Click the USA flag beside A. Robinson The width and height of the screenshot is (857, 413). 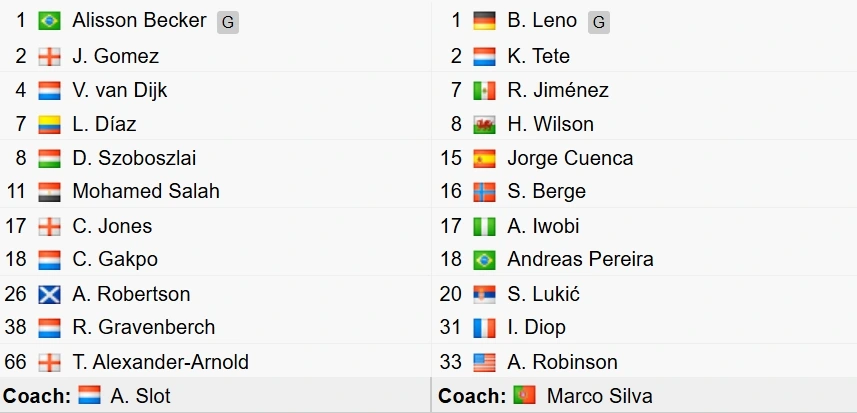point(484,362)
